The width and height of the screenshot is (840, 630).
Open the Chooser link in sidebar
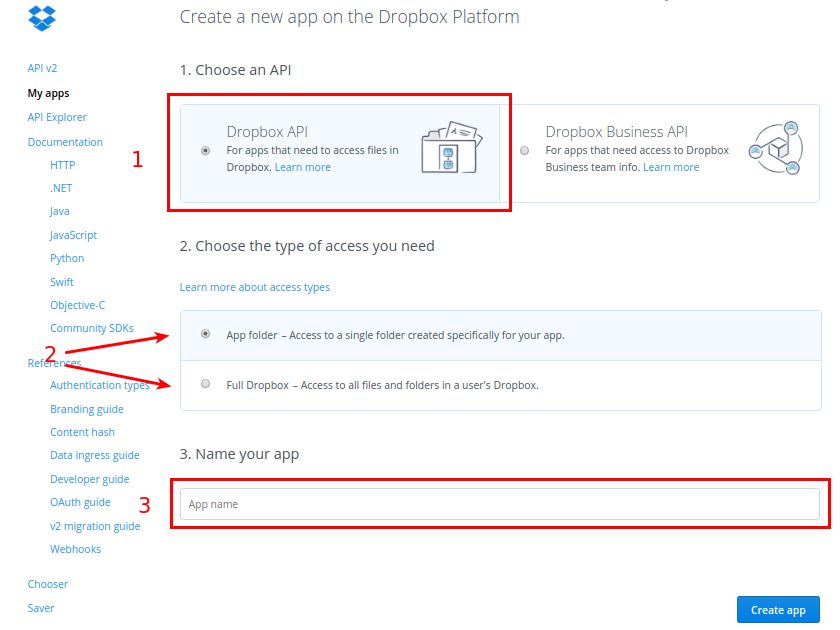click(x=47, y=584)
